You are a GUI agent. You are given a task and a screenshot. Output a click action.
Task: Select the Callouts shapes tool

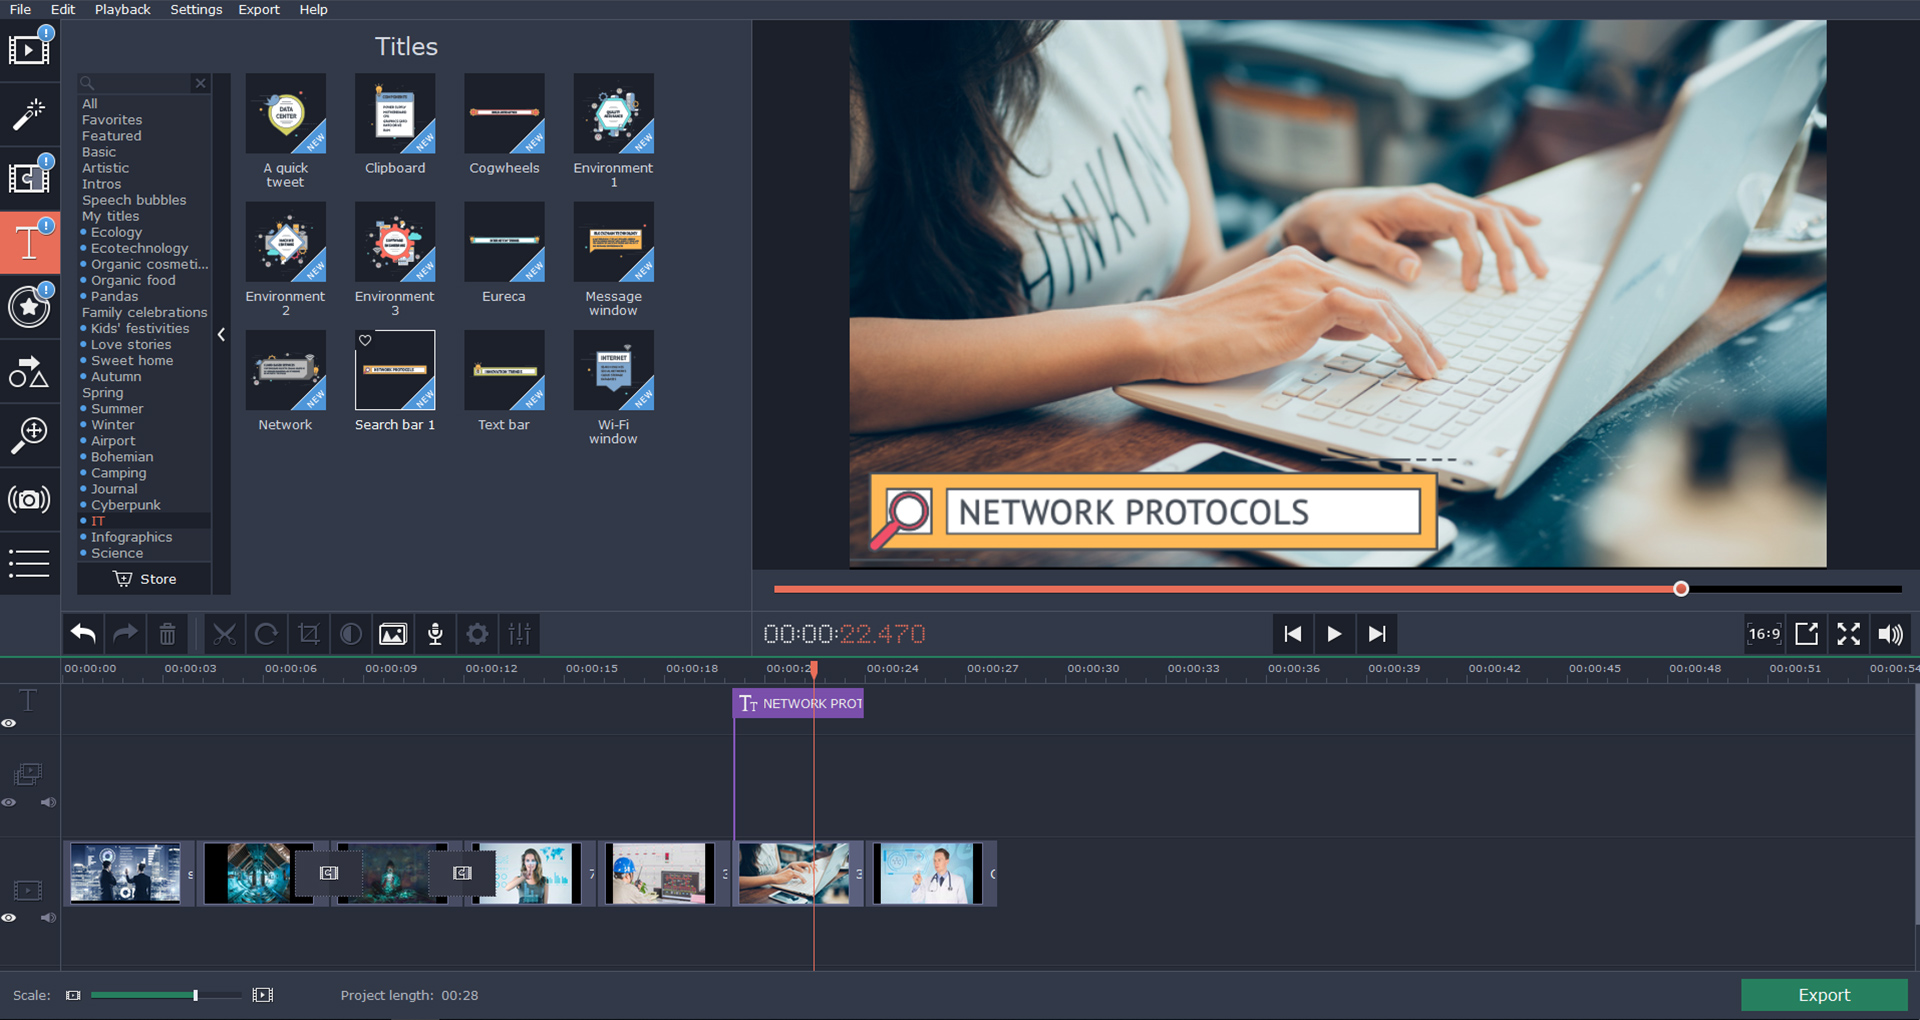click(30, 371)
